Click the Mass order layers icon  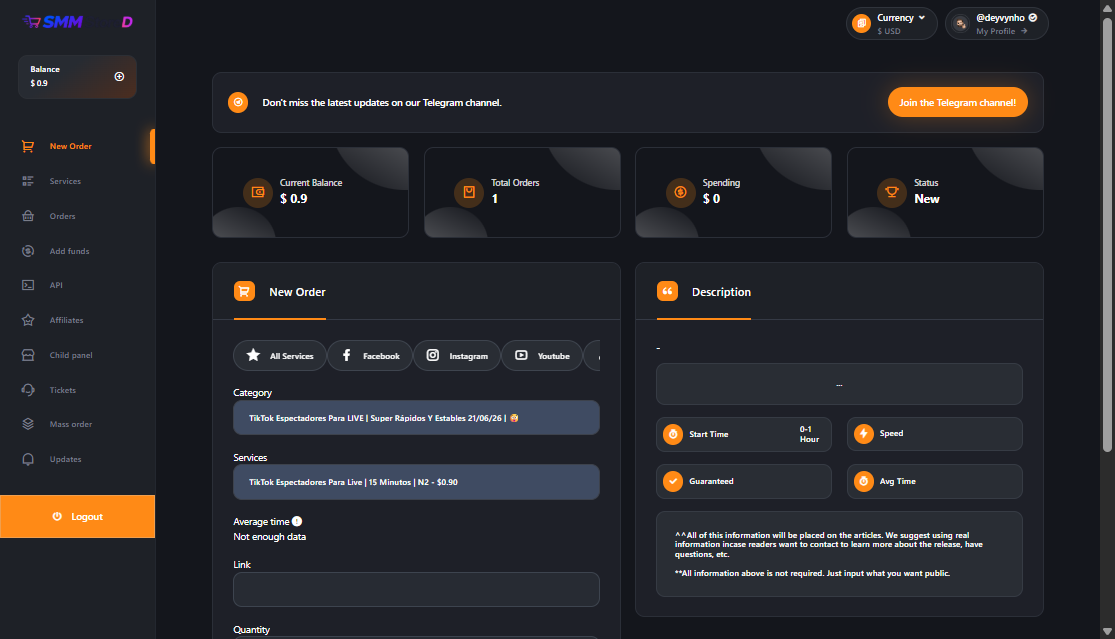[28, 424]
